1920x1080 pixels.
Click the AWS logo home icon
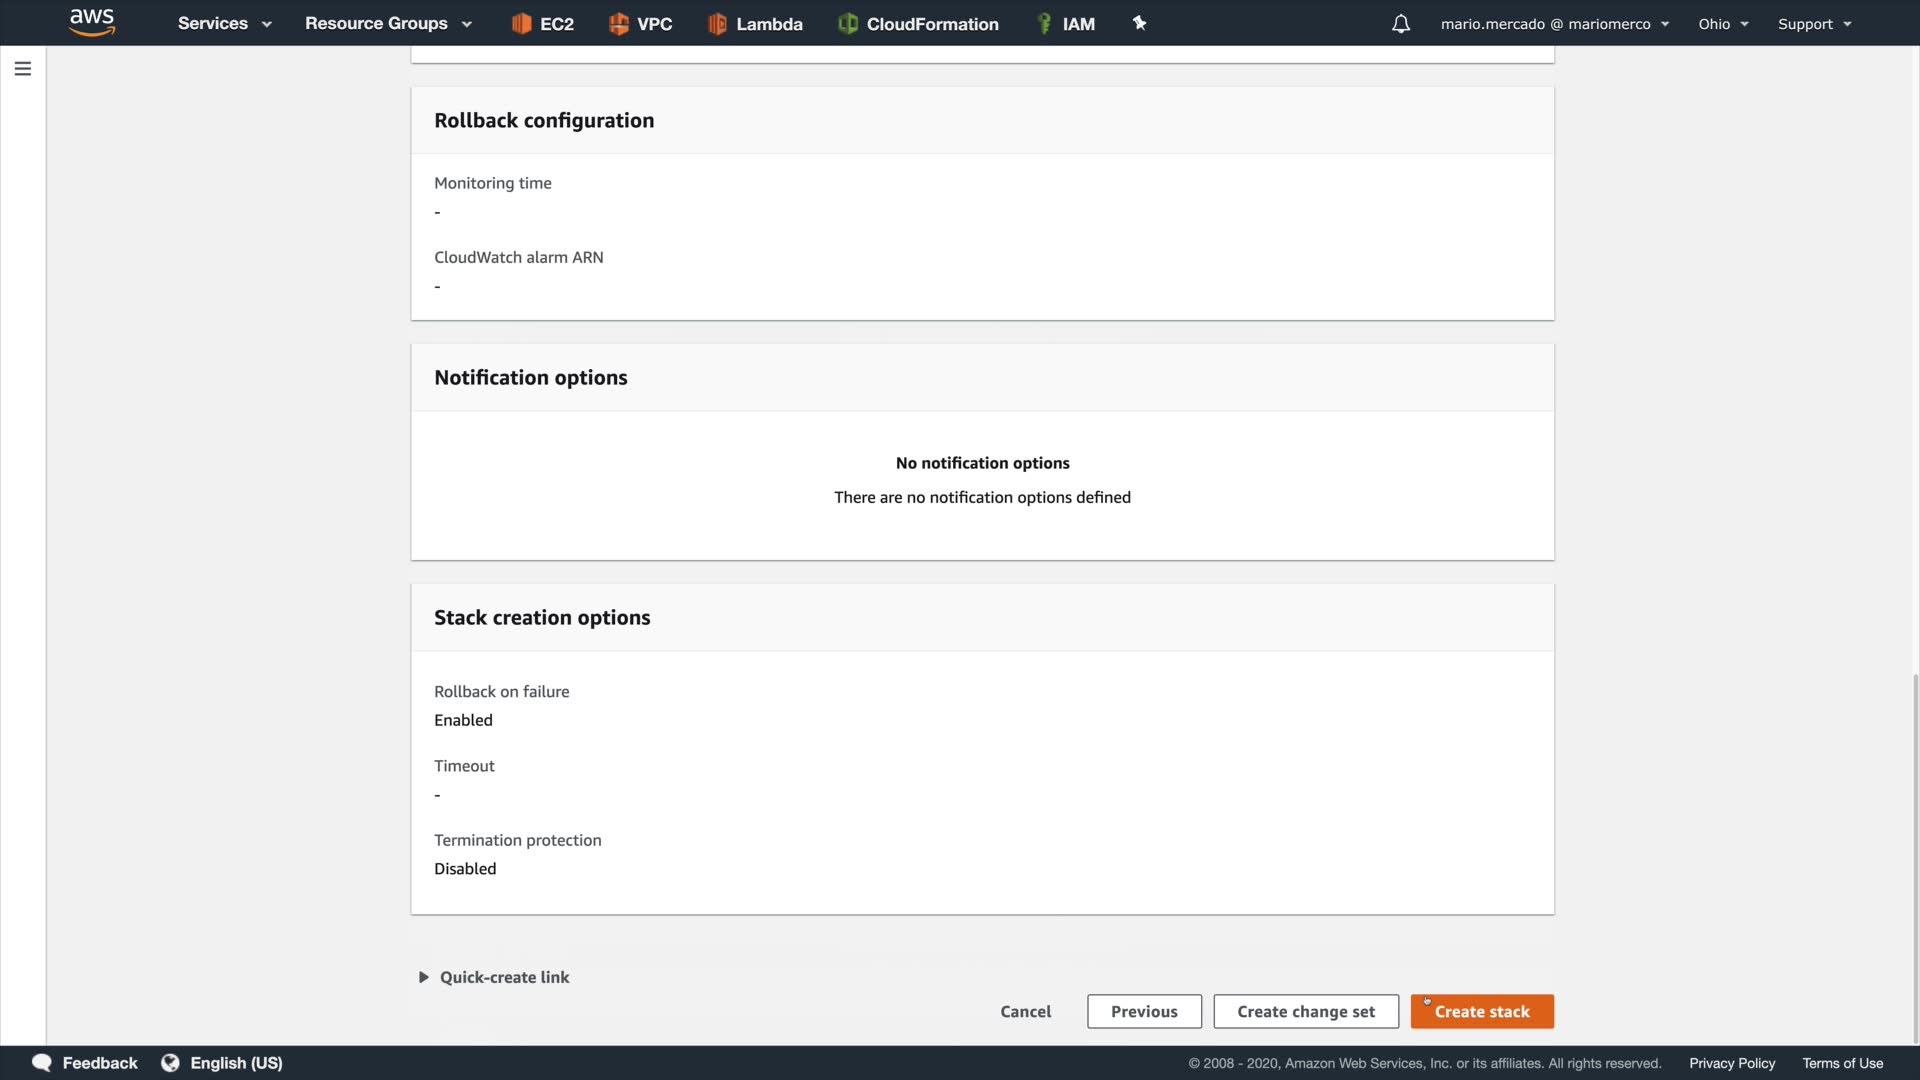[92, 22]
